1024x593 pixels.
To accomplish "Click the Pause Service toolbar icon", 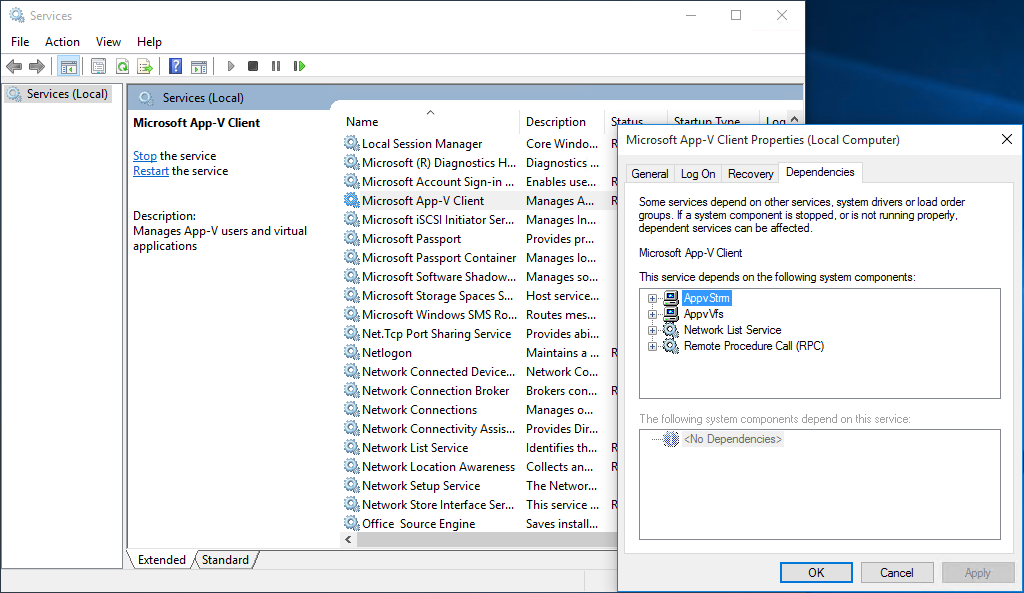I will click(x=276, y=66).
